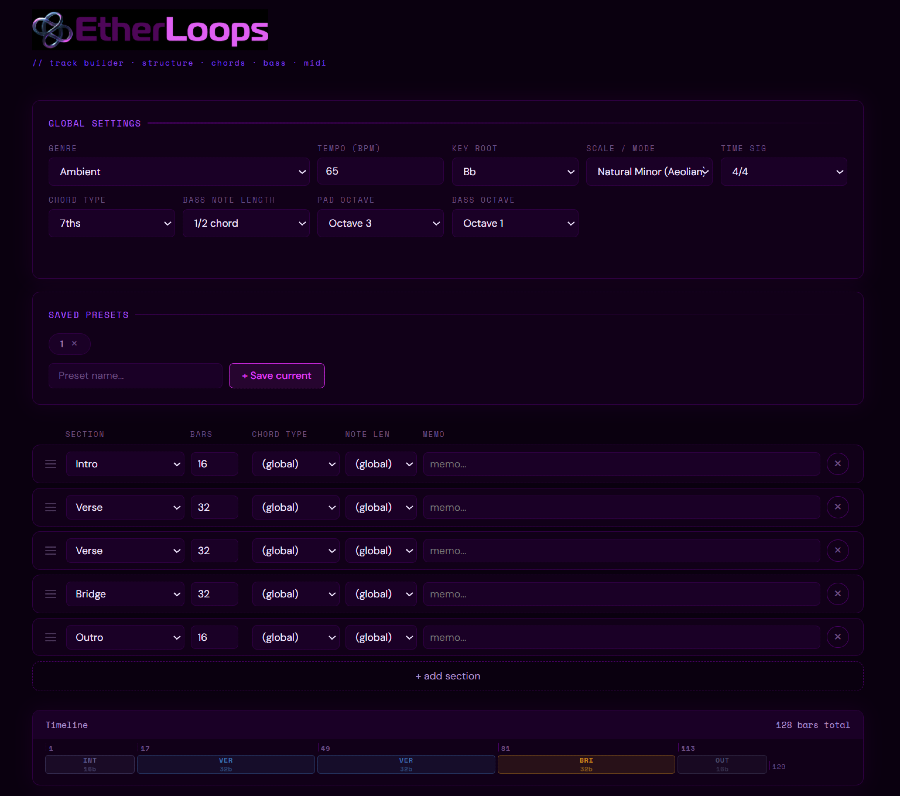This screenshot has height=796, width=900.
Task: Open the Time Sig dropdown showing 4/4
Action: point(783,172)
